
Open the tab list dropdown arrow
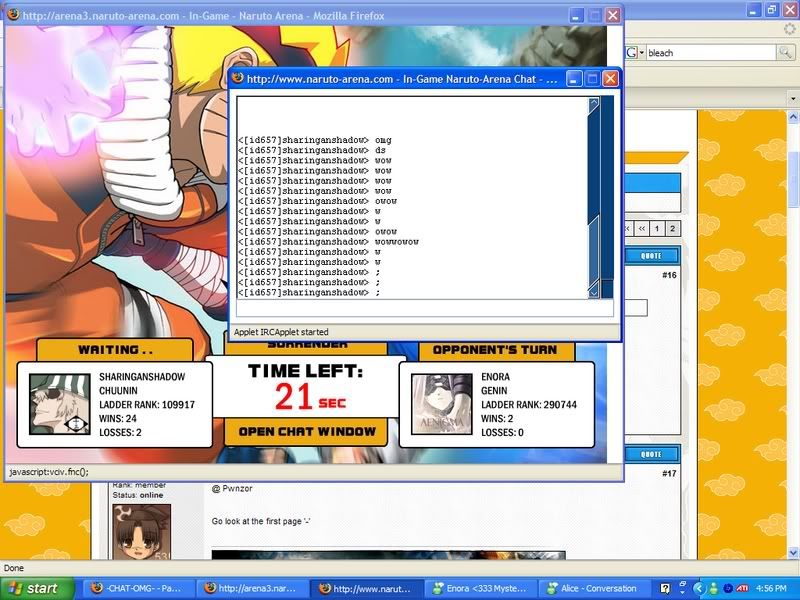[x=792, y=97]
